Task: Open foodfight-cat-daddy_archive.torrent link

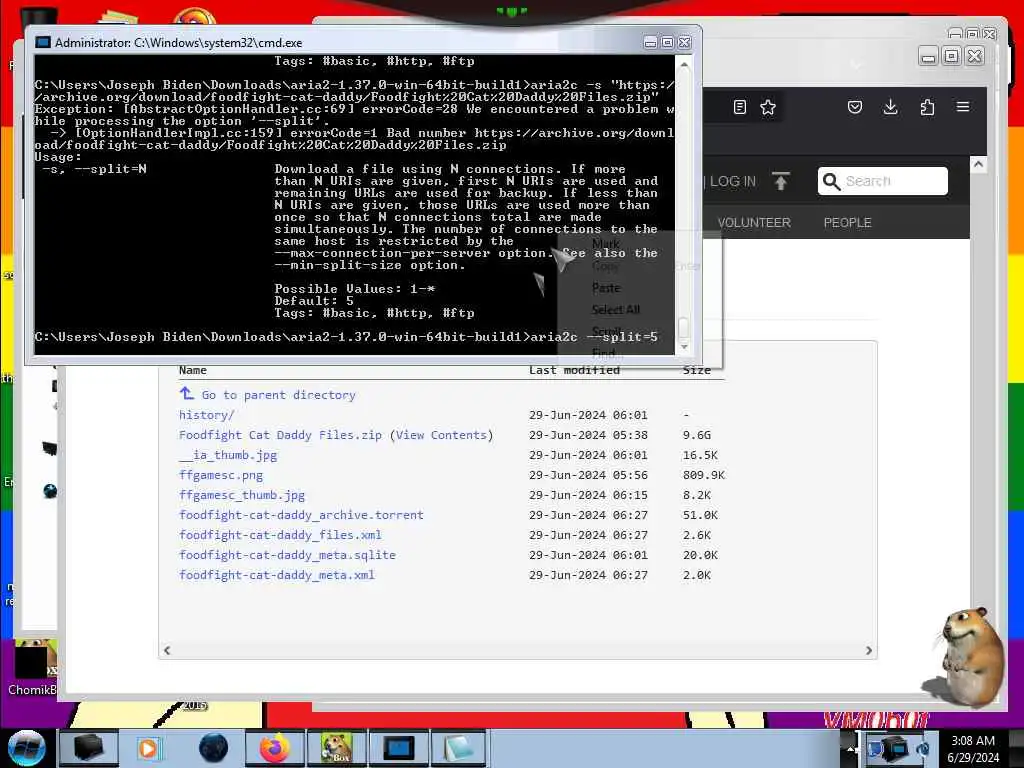Action: pyautogui.click(x=301, y=515)
